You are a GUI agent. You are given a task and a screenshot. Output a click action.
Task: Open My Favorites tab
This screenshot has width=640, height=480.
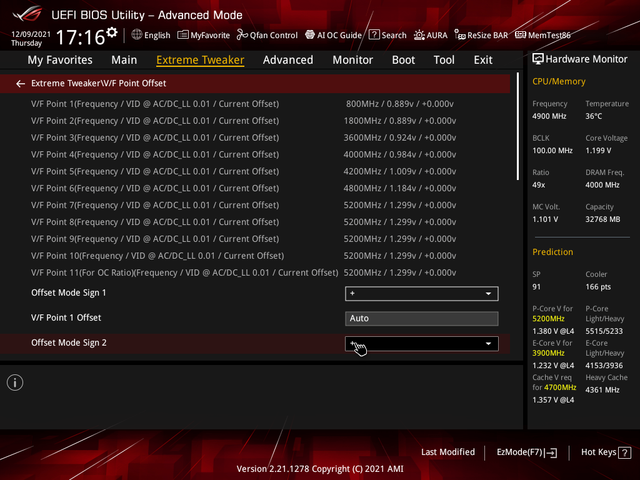pos(60,60)
